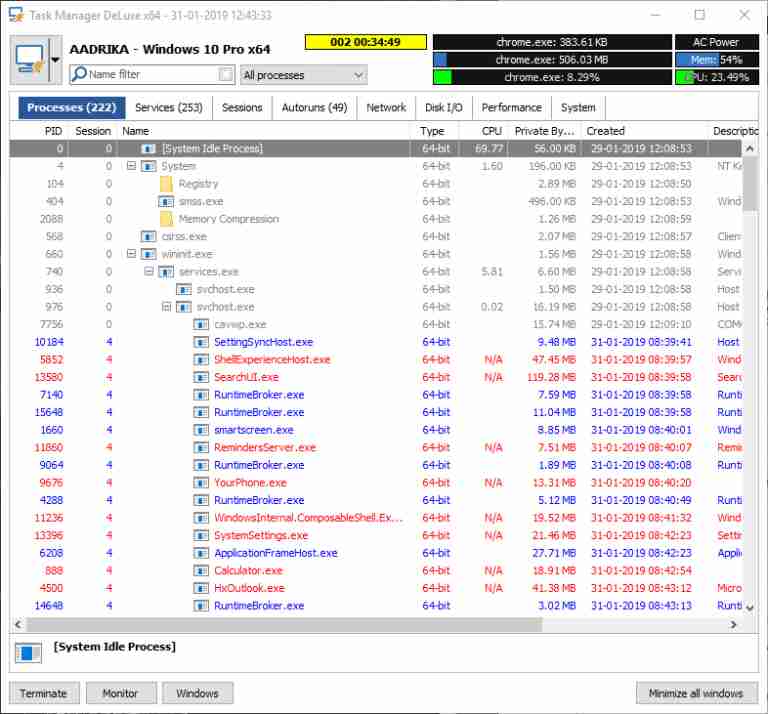Viewport: 768px width, 714px height.
Task: Click the large icon in details pane
Action: point(28,653)
